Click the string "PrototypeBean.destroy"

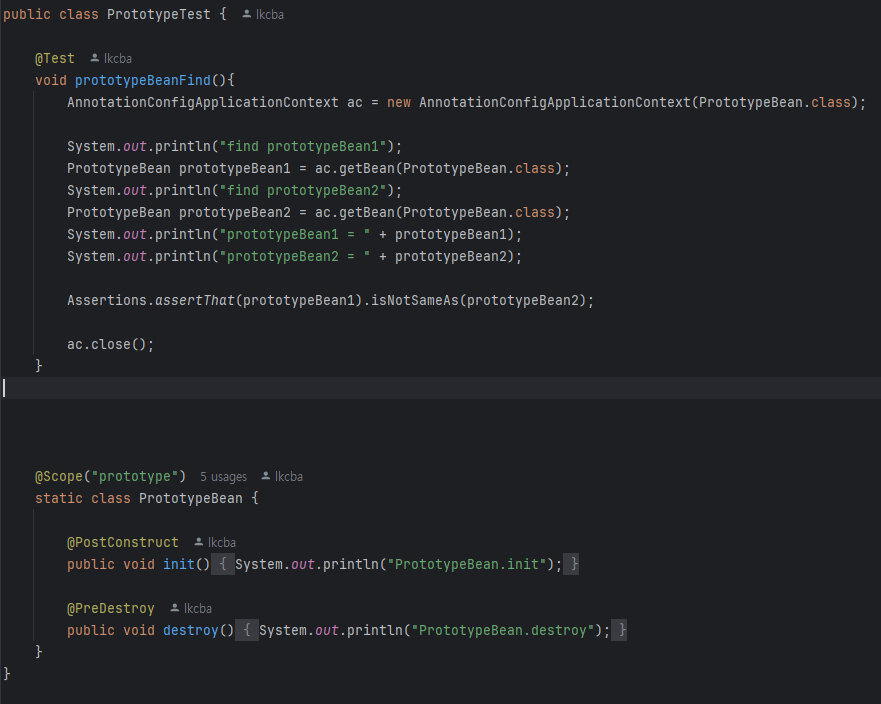[502, 630]
